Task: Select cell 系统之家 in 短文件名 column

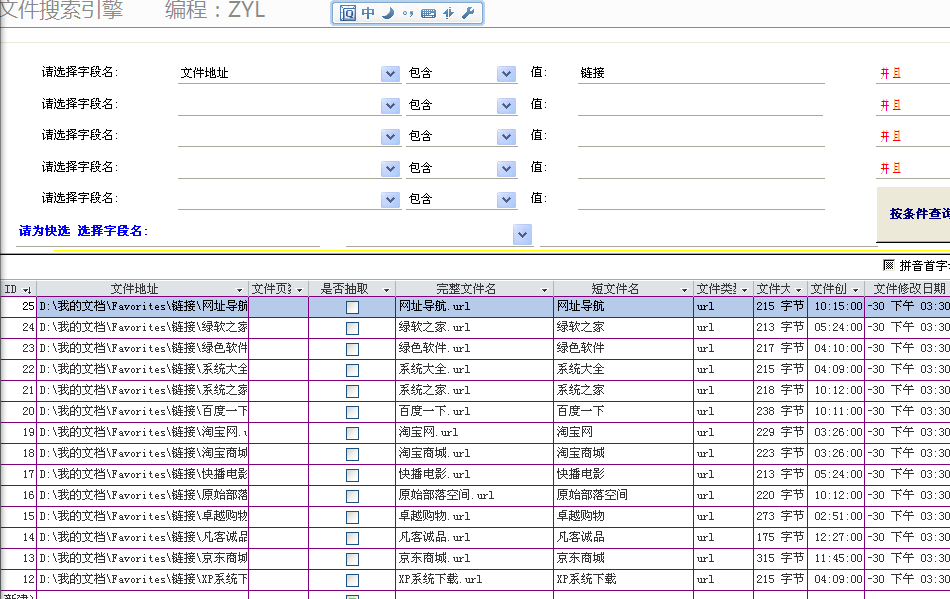Action: click(623, 391)
